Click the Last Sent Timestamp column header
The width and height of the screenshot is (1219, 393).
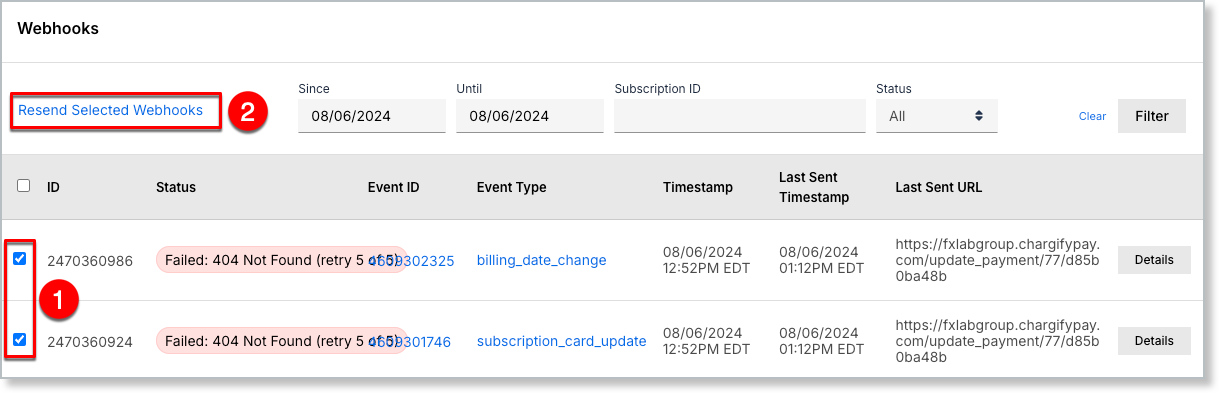[x=814, y=187]
